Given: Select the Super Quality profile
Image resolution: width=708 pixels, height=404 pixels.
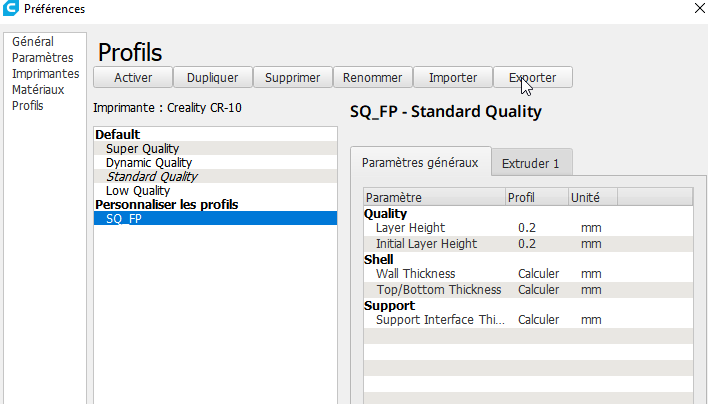Looking at the screenshot, I should tap(215, 149).
